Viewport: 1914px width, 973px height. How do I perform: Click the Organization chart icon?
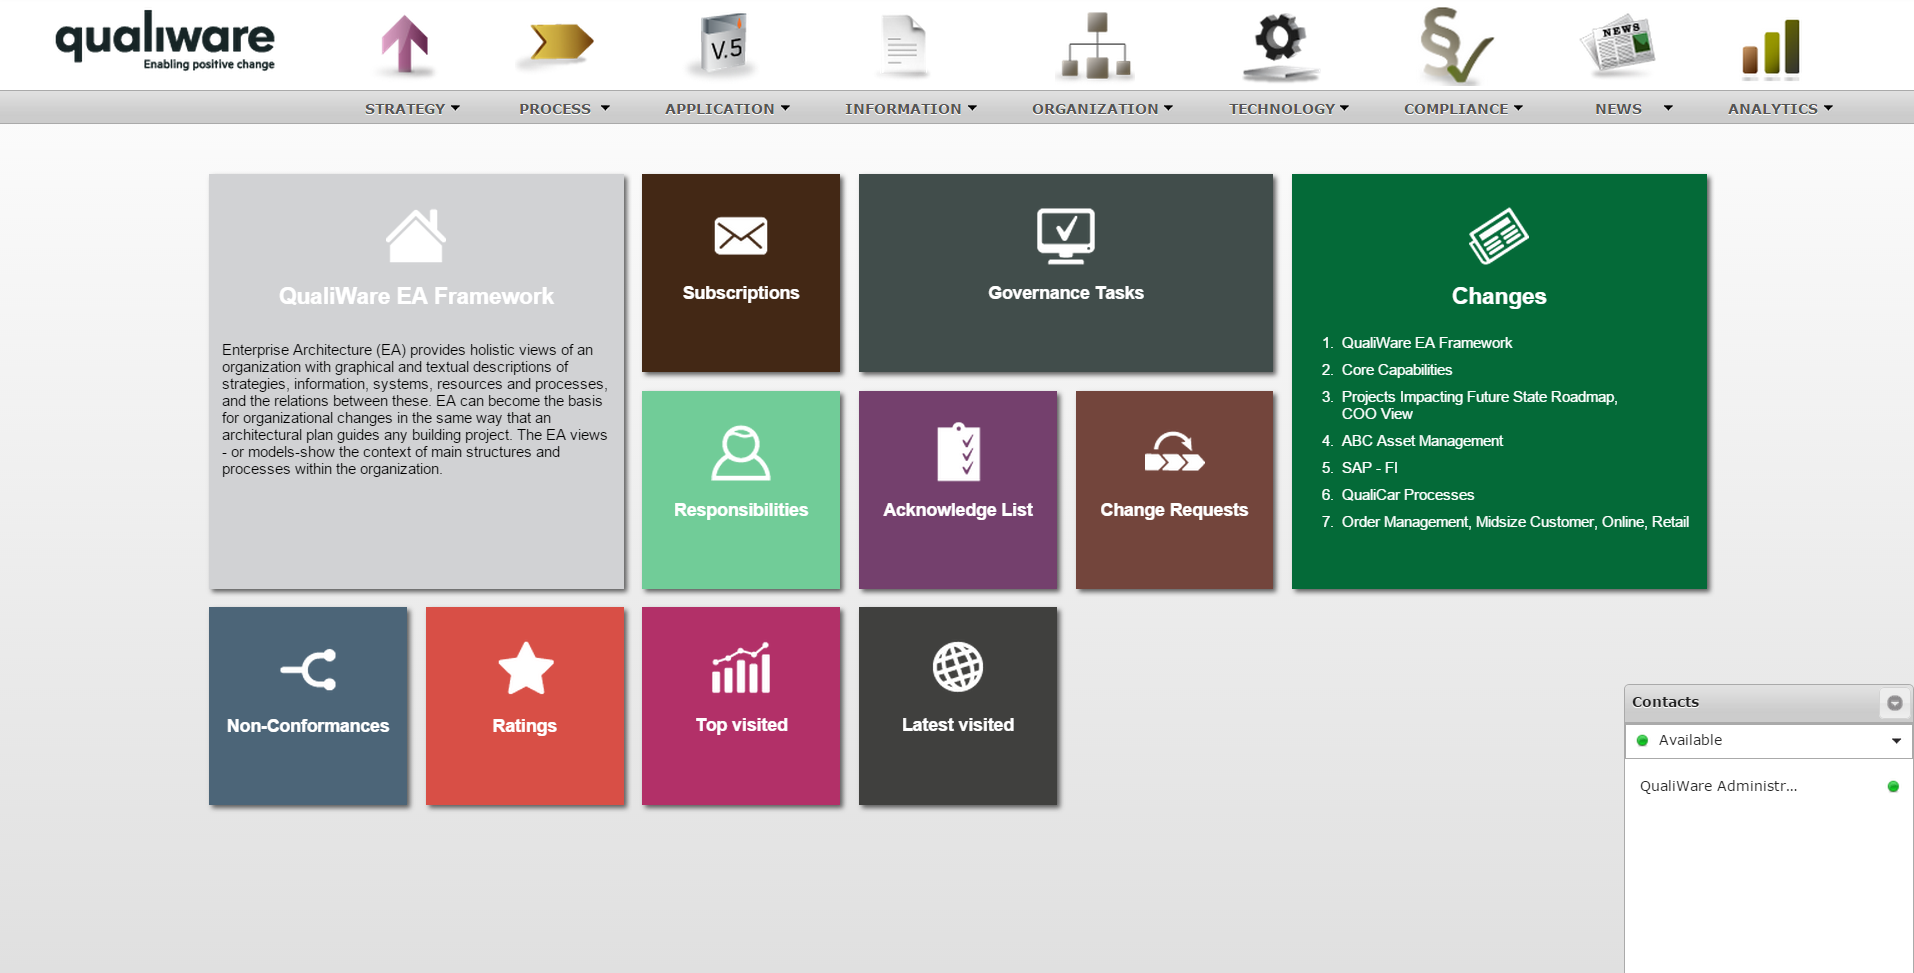tap(1097, 45)
